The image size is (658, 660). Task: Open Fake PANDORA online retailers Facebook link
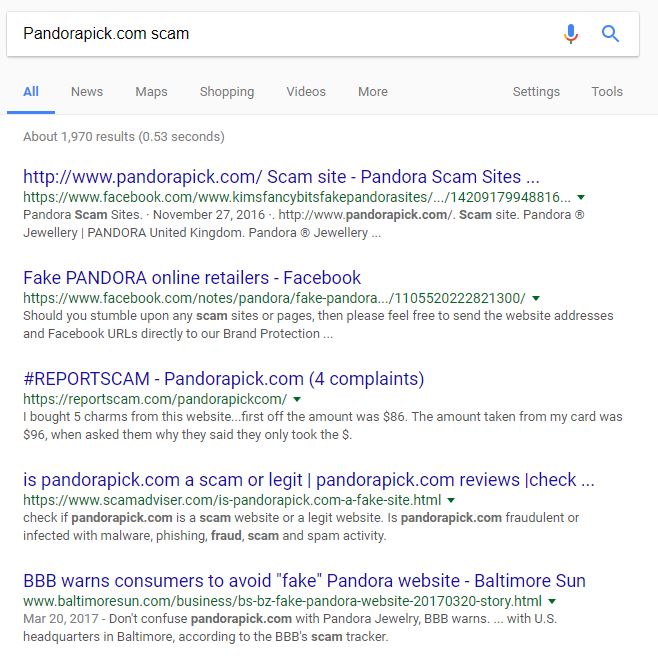pos(192,278)
